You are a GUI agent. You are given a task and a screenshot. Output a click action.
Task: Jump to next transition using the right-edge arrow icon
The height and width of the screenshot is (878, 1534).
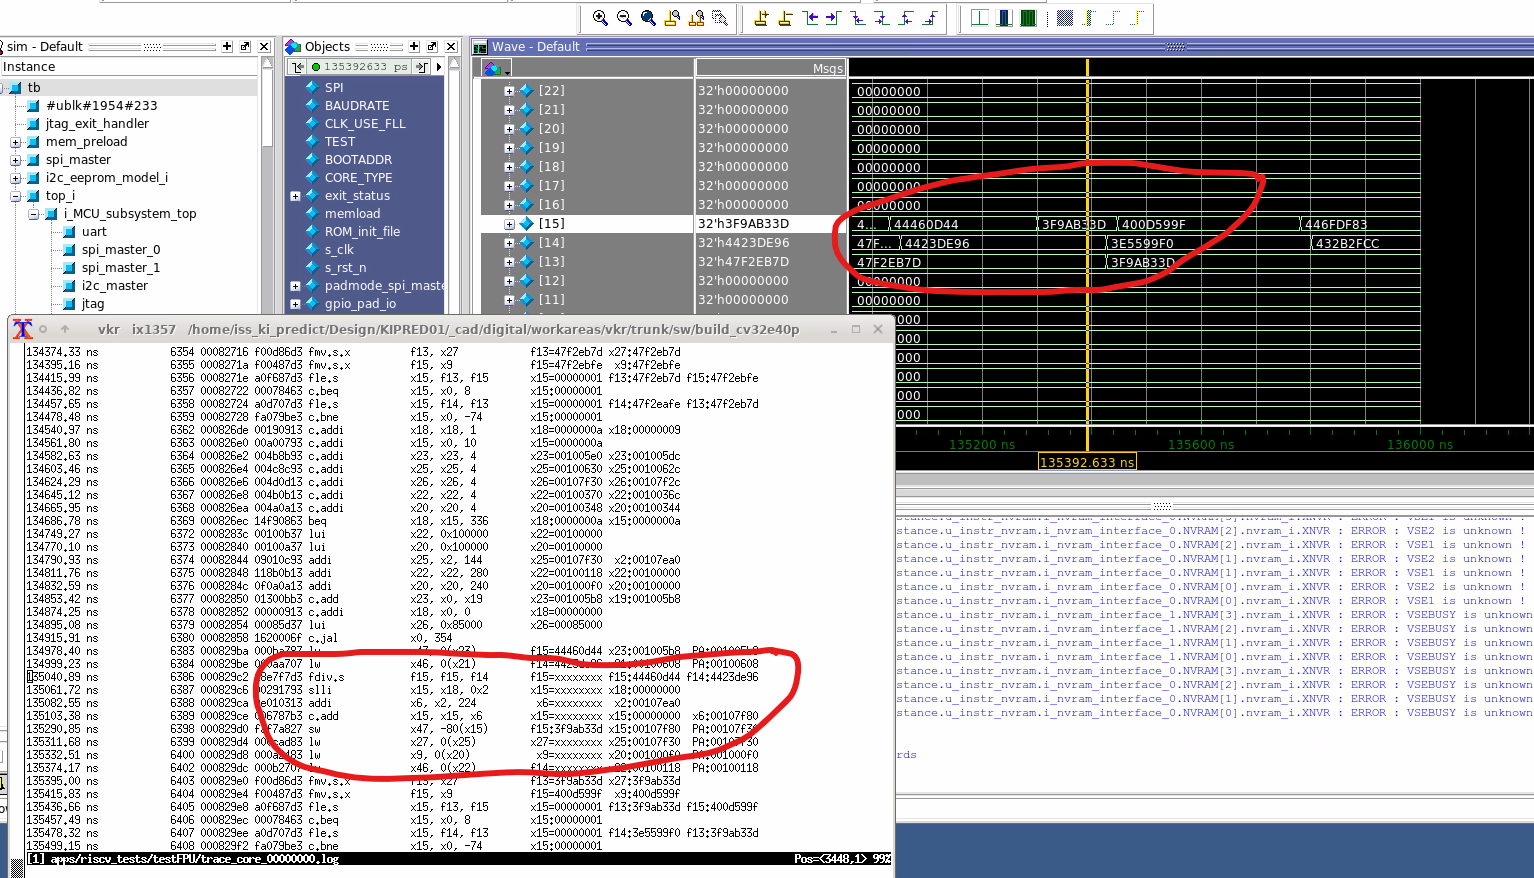[830, 17]
